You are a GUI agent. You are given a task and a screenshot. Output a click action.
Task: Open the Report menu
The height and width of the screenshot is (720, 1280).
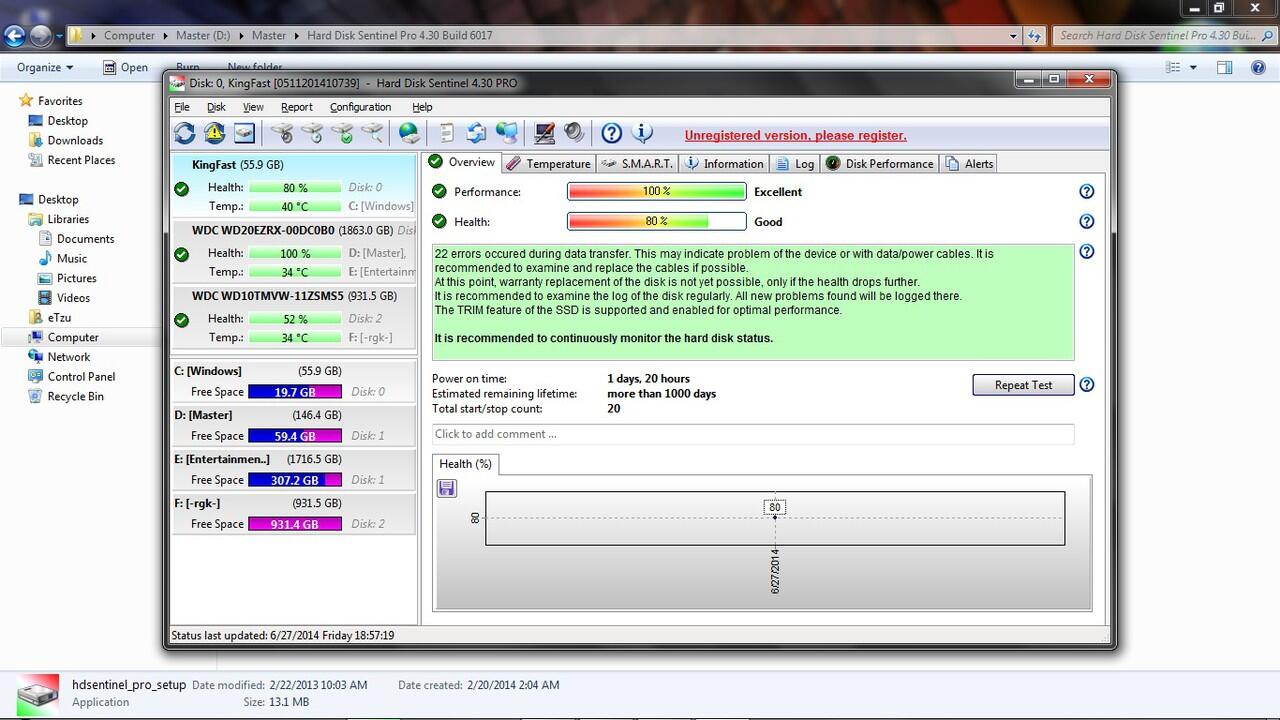296,107
